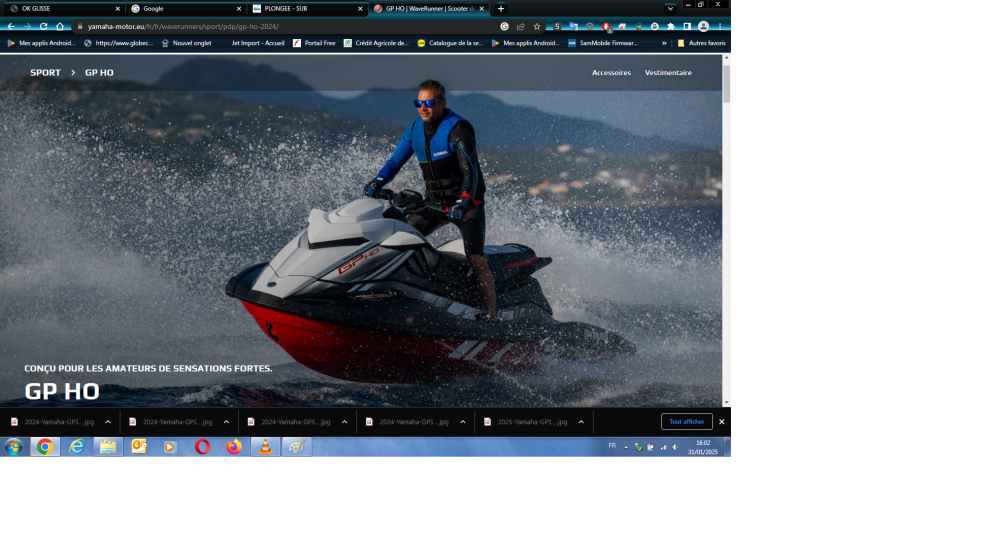
Task: Expand options for the first 2024-Yamaha download
Action: [x=108, y=422]
